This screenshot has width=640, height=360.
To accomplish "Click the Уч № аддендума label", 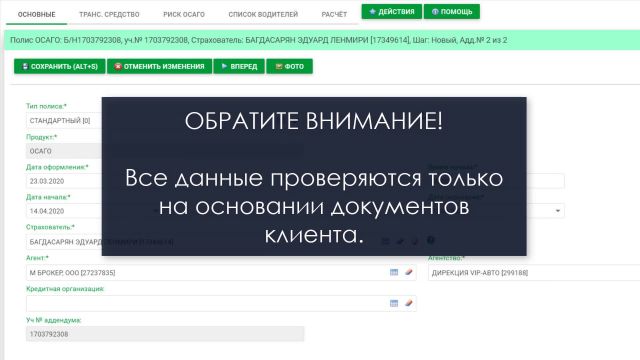I will (53, 320).
